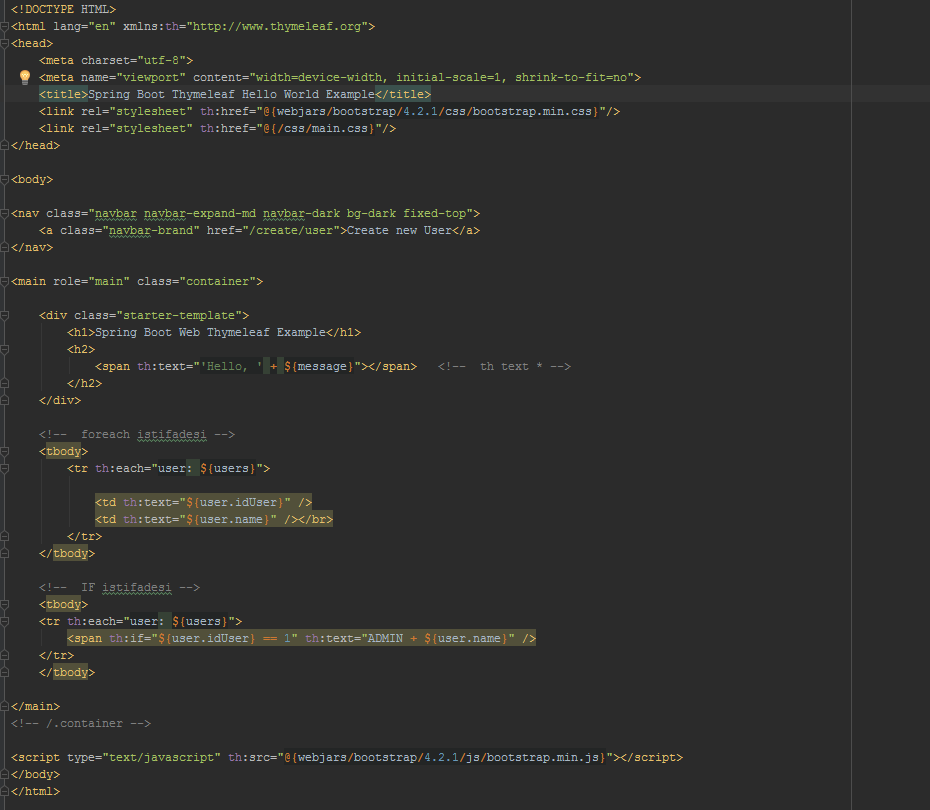930x810 pixels.
Task: Click the meta charset utf-8 line
Action: (x=116, y=60)
